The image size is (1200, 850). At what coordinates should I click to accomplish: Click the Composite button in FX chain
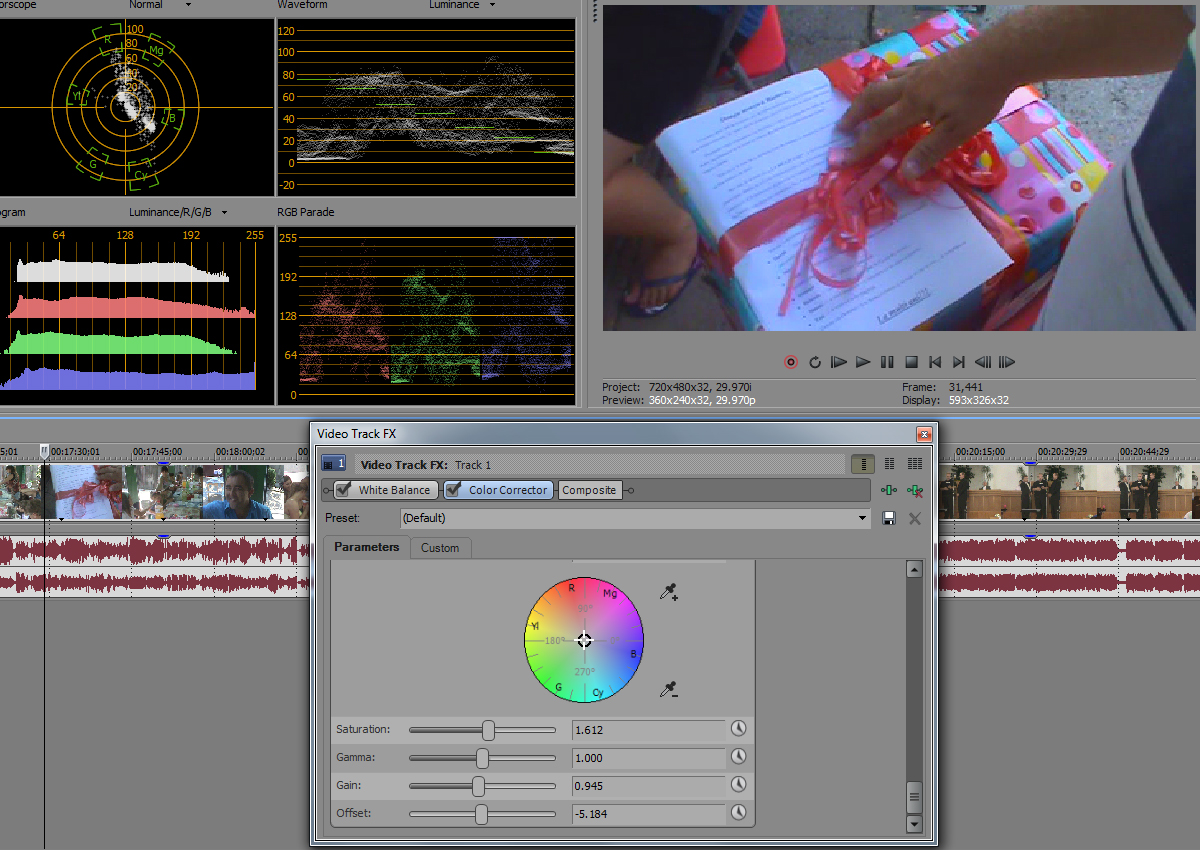(589, 490)
